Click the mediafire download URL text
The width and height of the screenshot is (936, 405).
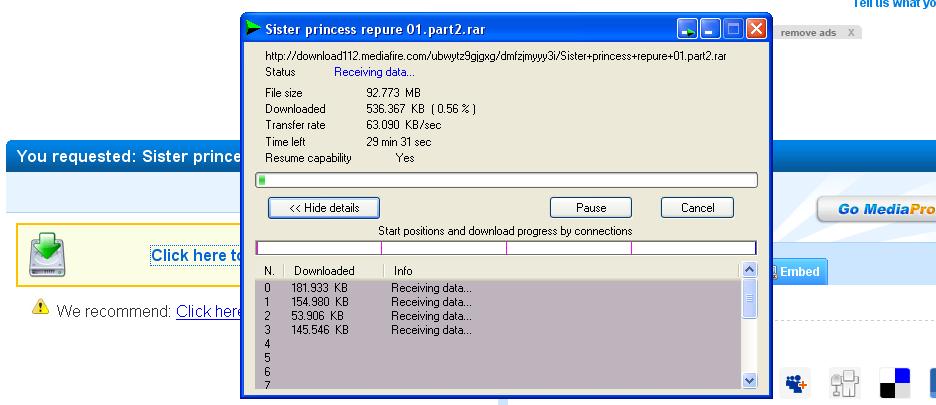tap(495, 56)
